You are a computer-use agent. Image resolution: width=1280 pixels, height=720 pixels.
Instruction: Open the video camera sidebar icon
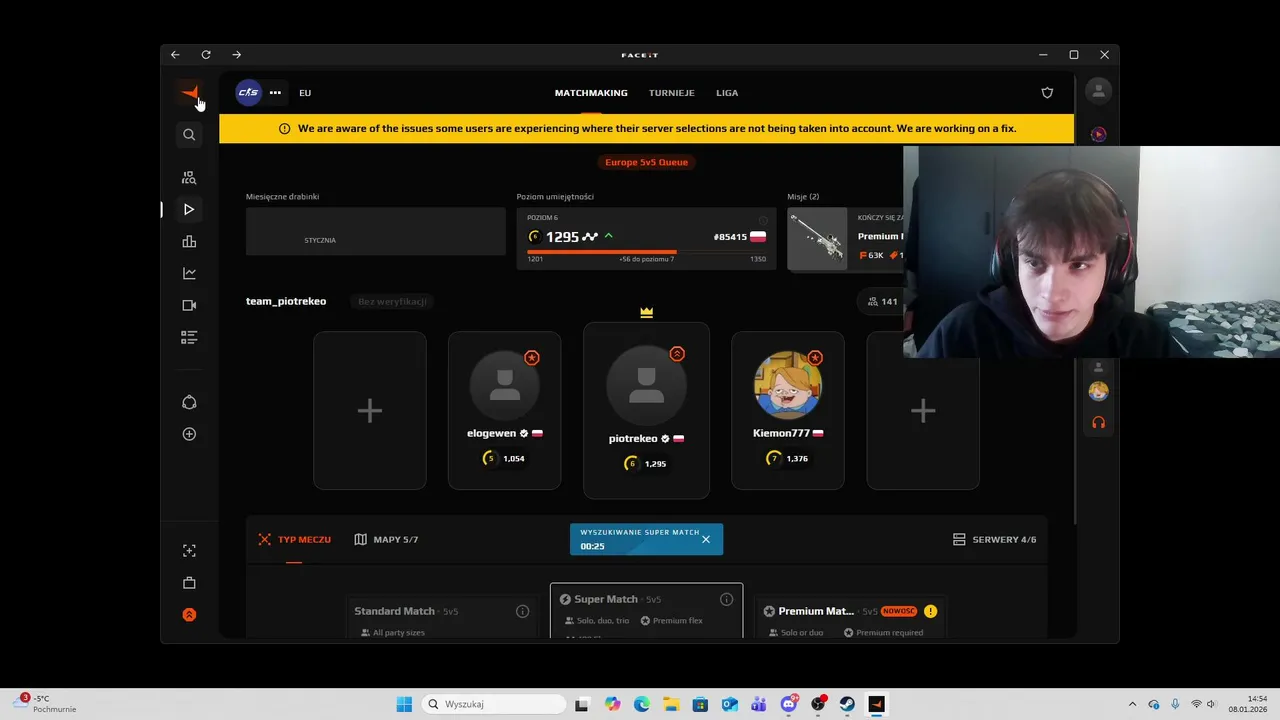tap(189, 305)
